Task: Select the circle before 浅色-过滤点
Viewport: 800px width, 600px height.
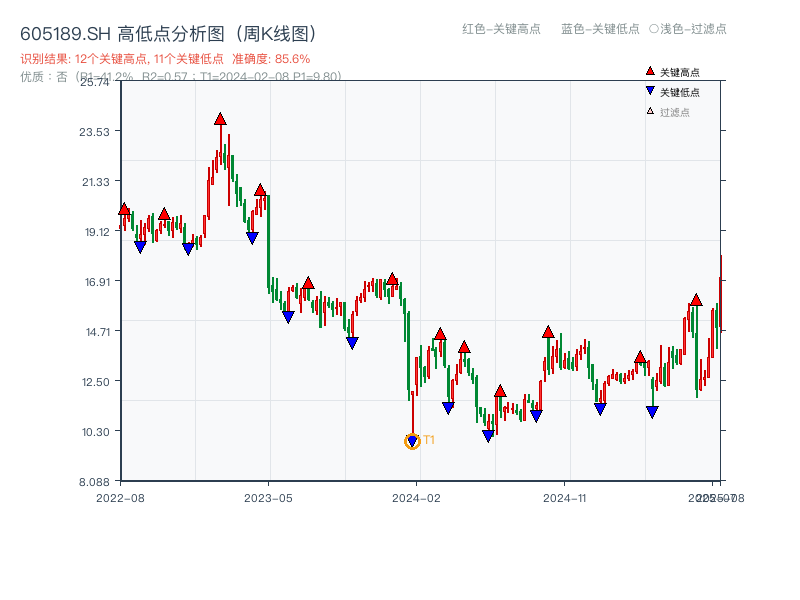Action: pyautogui.click(x=653, y=29)
